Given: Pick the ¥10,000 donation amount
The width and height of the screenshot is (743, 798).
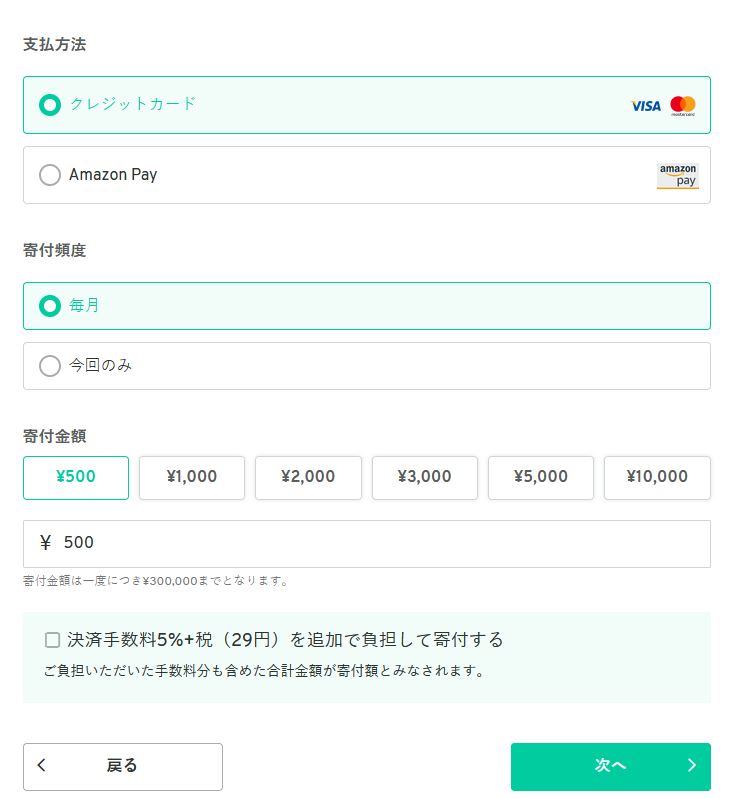Looking at the screenshot, I should click(658, 477).
